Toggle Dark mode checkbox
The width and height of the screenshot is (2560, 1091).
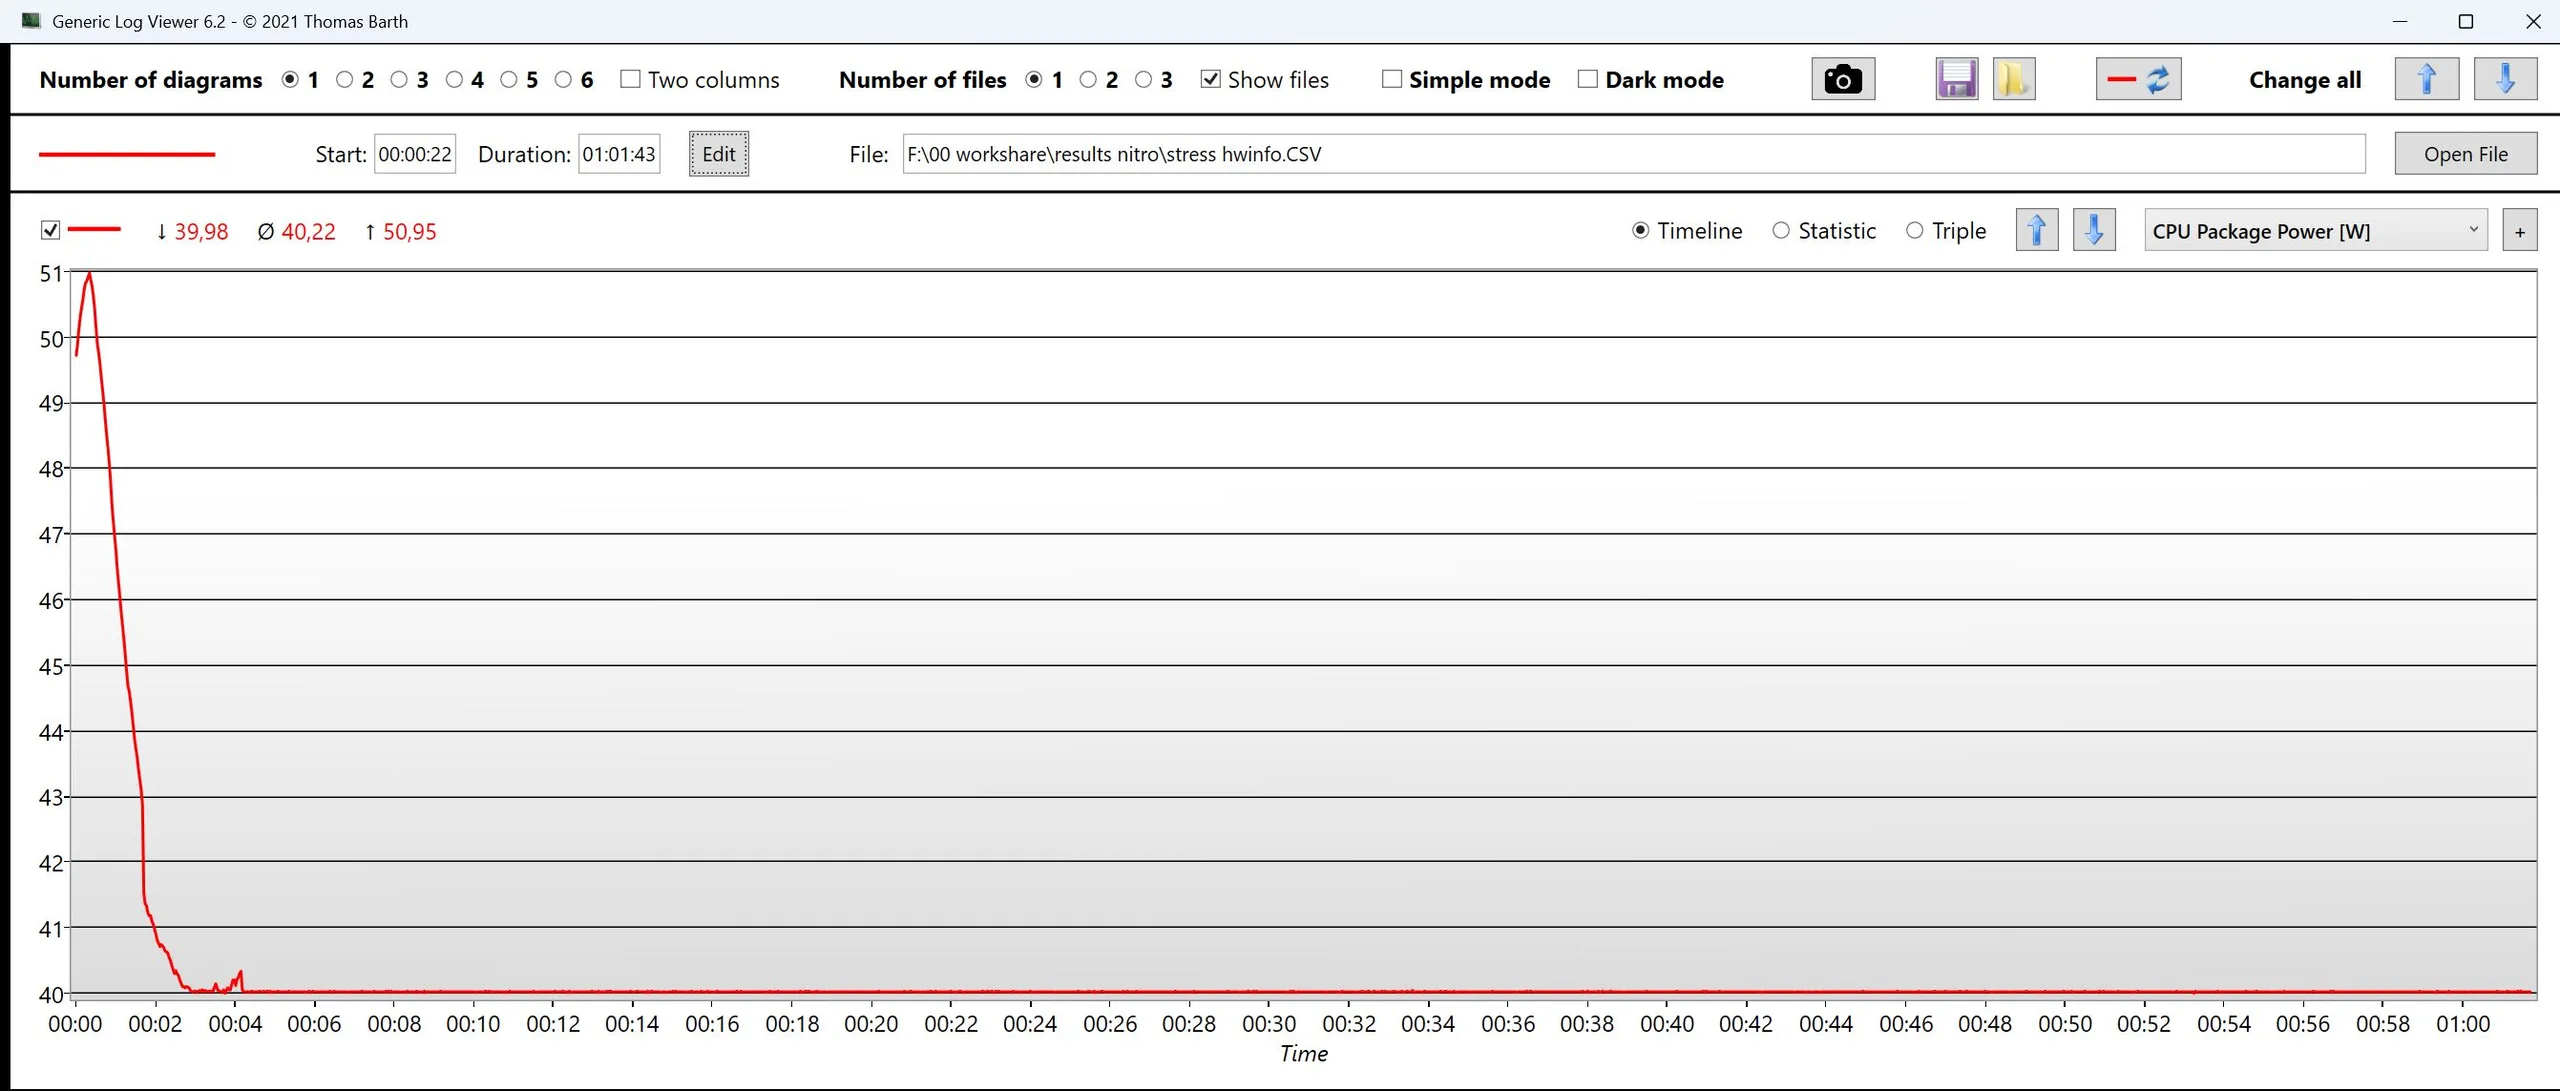coord(1587,79)
